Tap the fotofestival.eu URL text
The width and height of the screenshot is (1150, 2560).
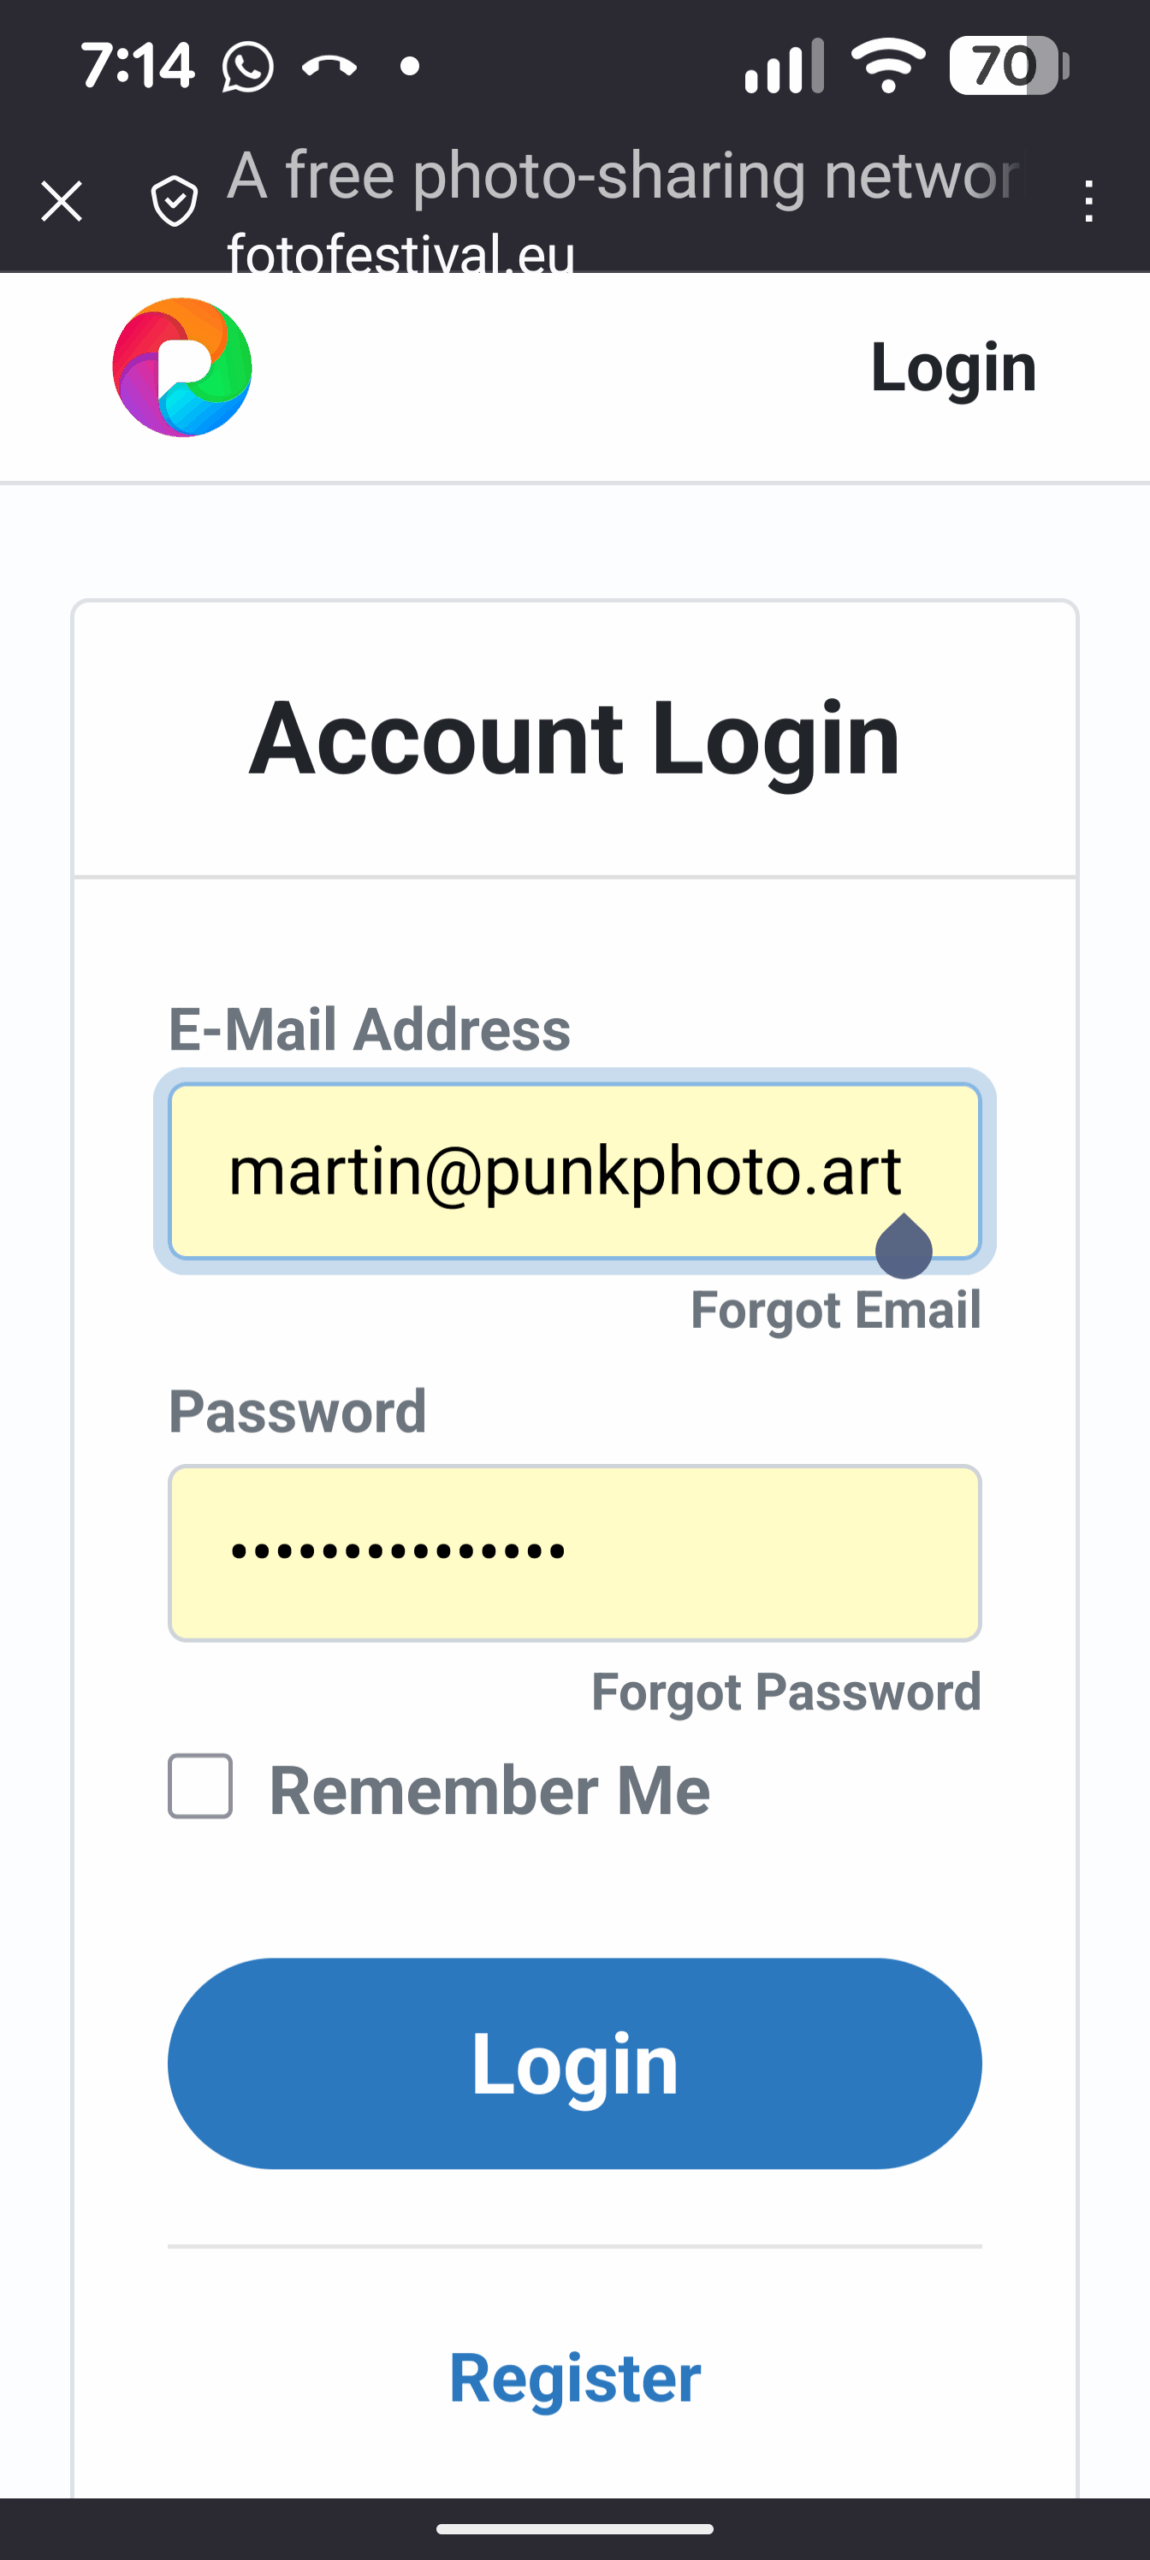(400, 254)
